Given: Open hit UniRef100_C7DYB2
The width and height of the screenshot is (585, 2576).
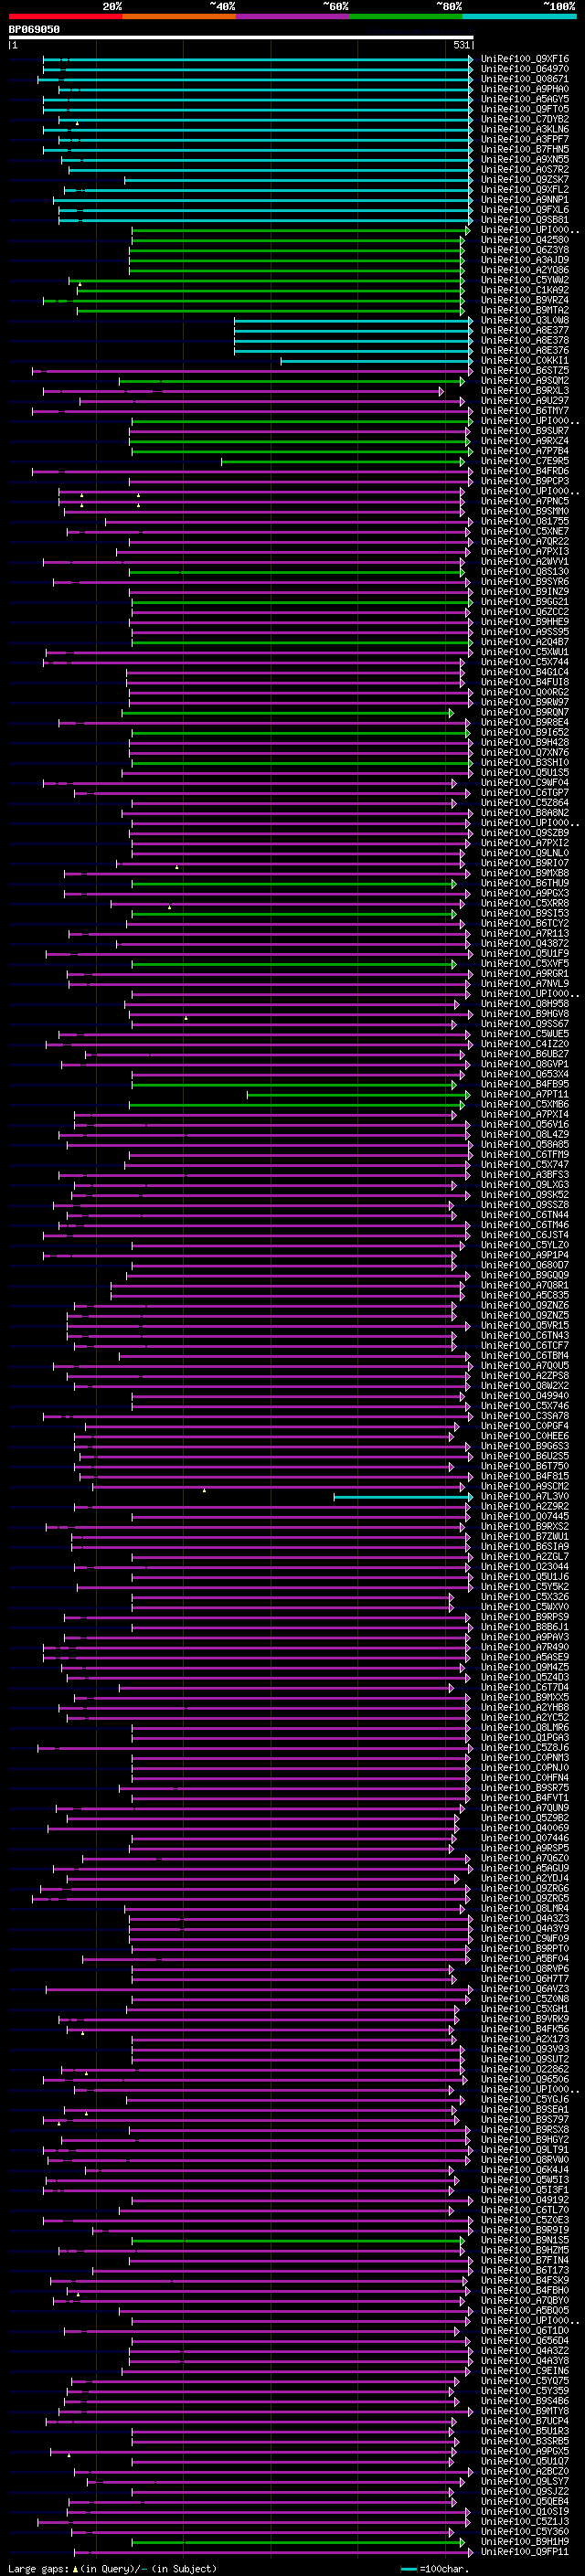Looking at the screenshot, I should click(525, 119).
